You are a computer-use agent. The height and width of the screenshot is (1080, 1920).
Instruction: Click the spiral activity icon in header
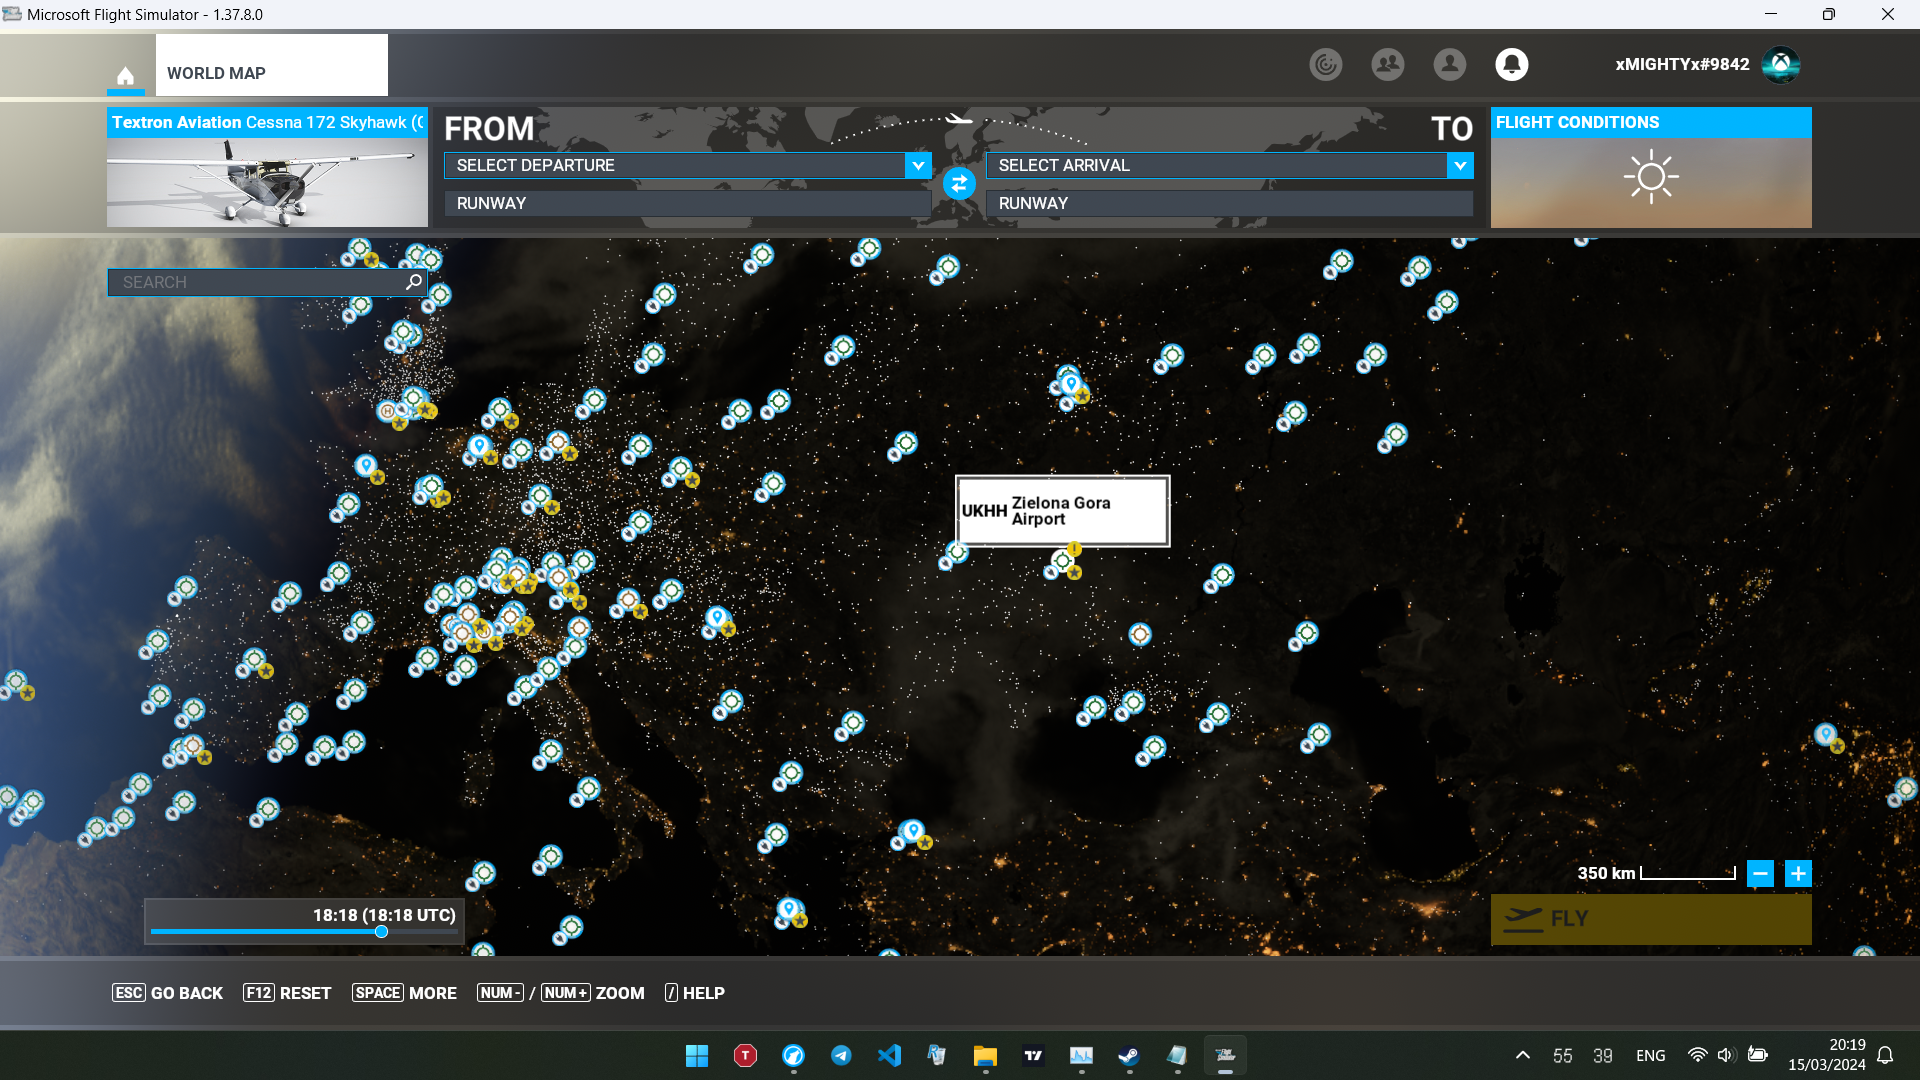pyautogui.click(x=1325, y=65)
